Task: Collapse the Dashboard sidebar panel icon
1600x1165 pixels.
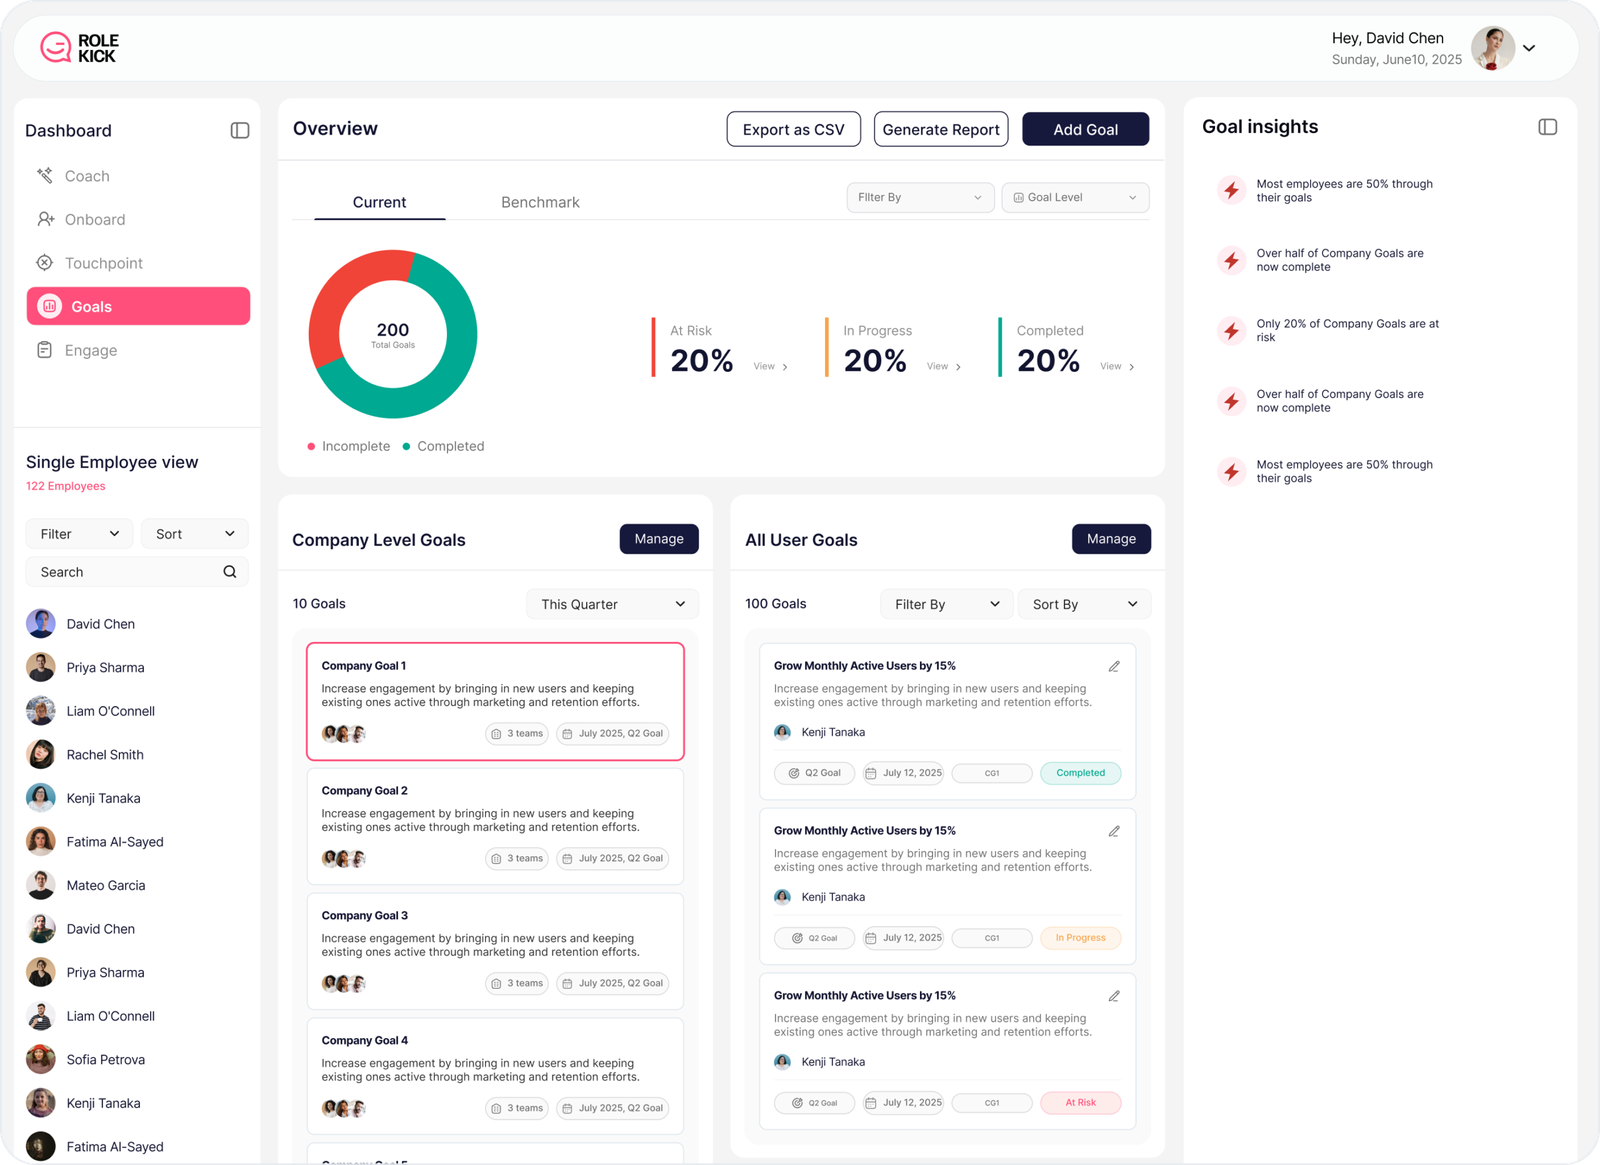Action: [239, 130]
